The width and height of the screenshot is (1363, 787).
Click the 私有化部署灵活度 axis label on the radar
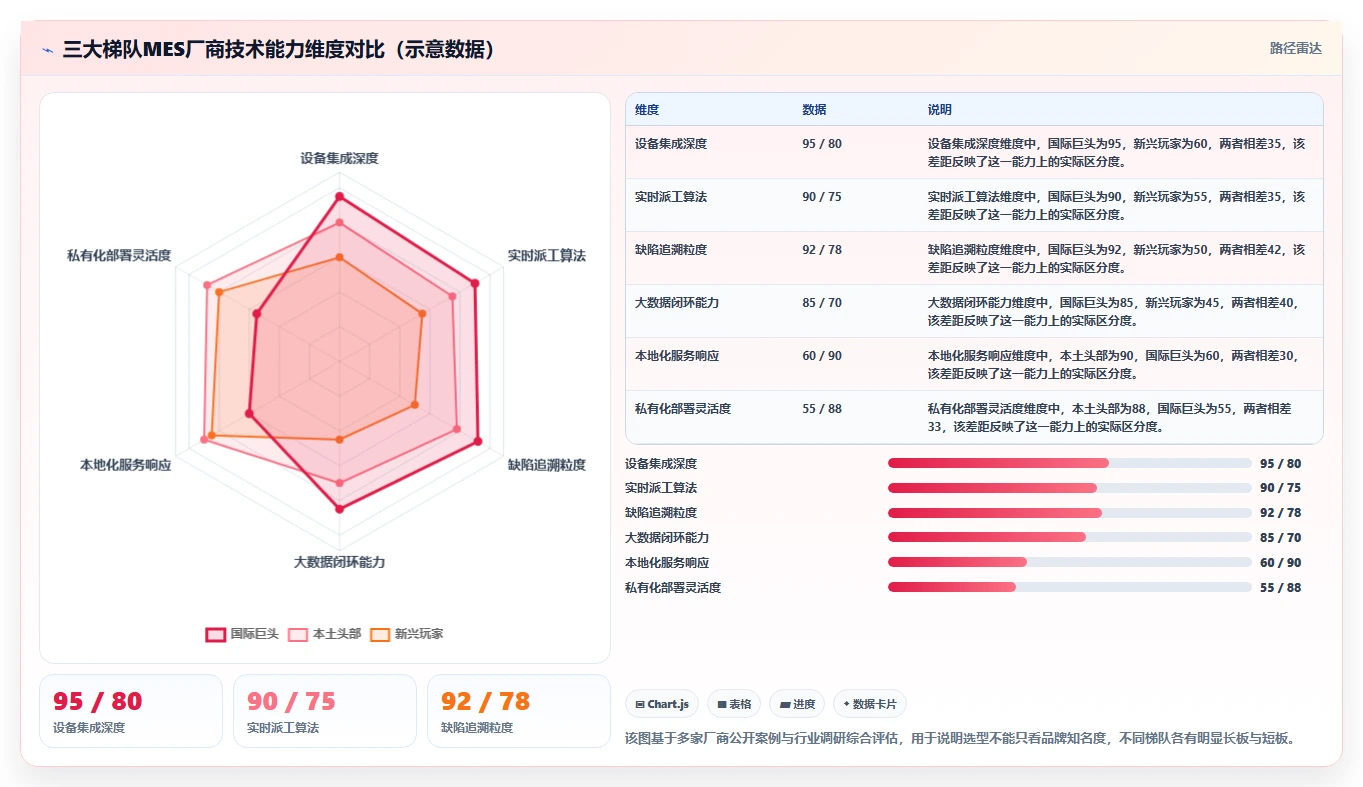coord(119,256)
